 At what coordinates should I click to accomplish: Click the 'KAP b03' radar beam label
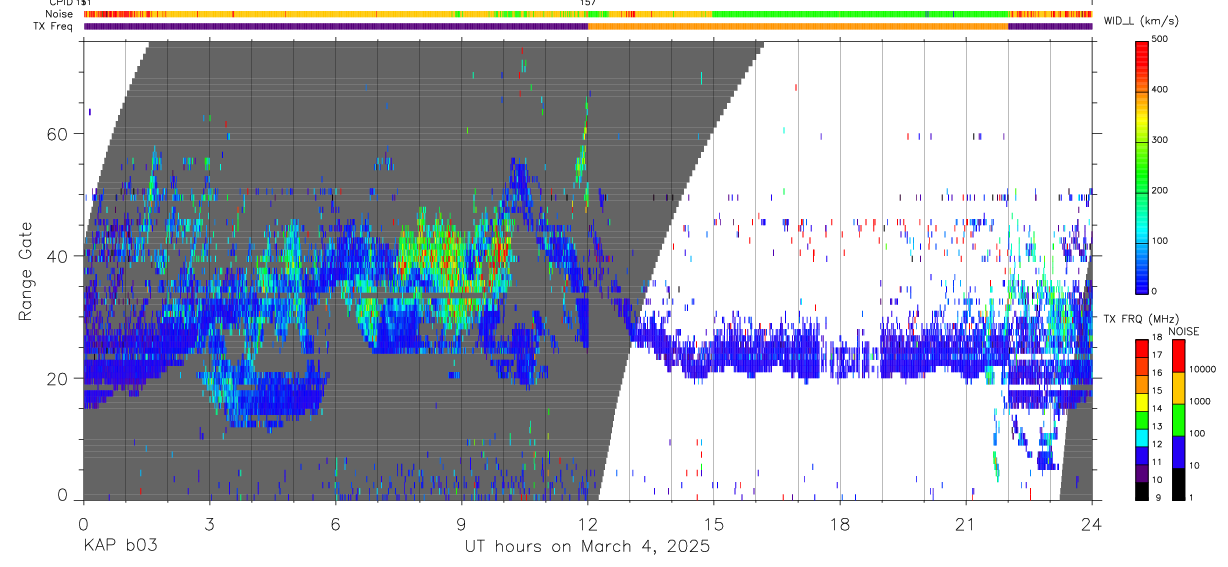(x=120, y=547)
